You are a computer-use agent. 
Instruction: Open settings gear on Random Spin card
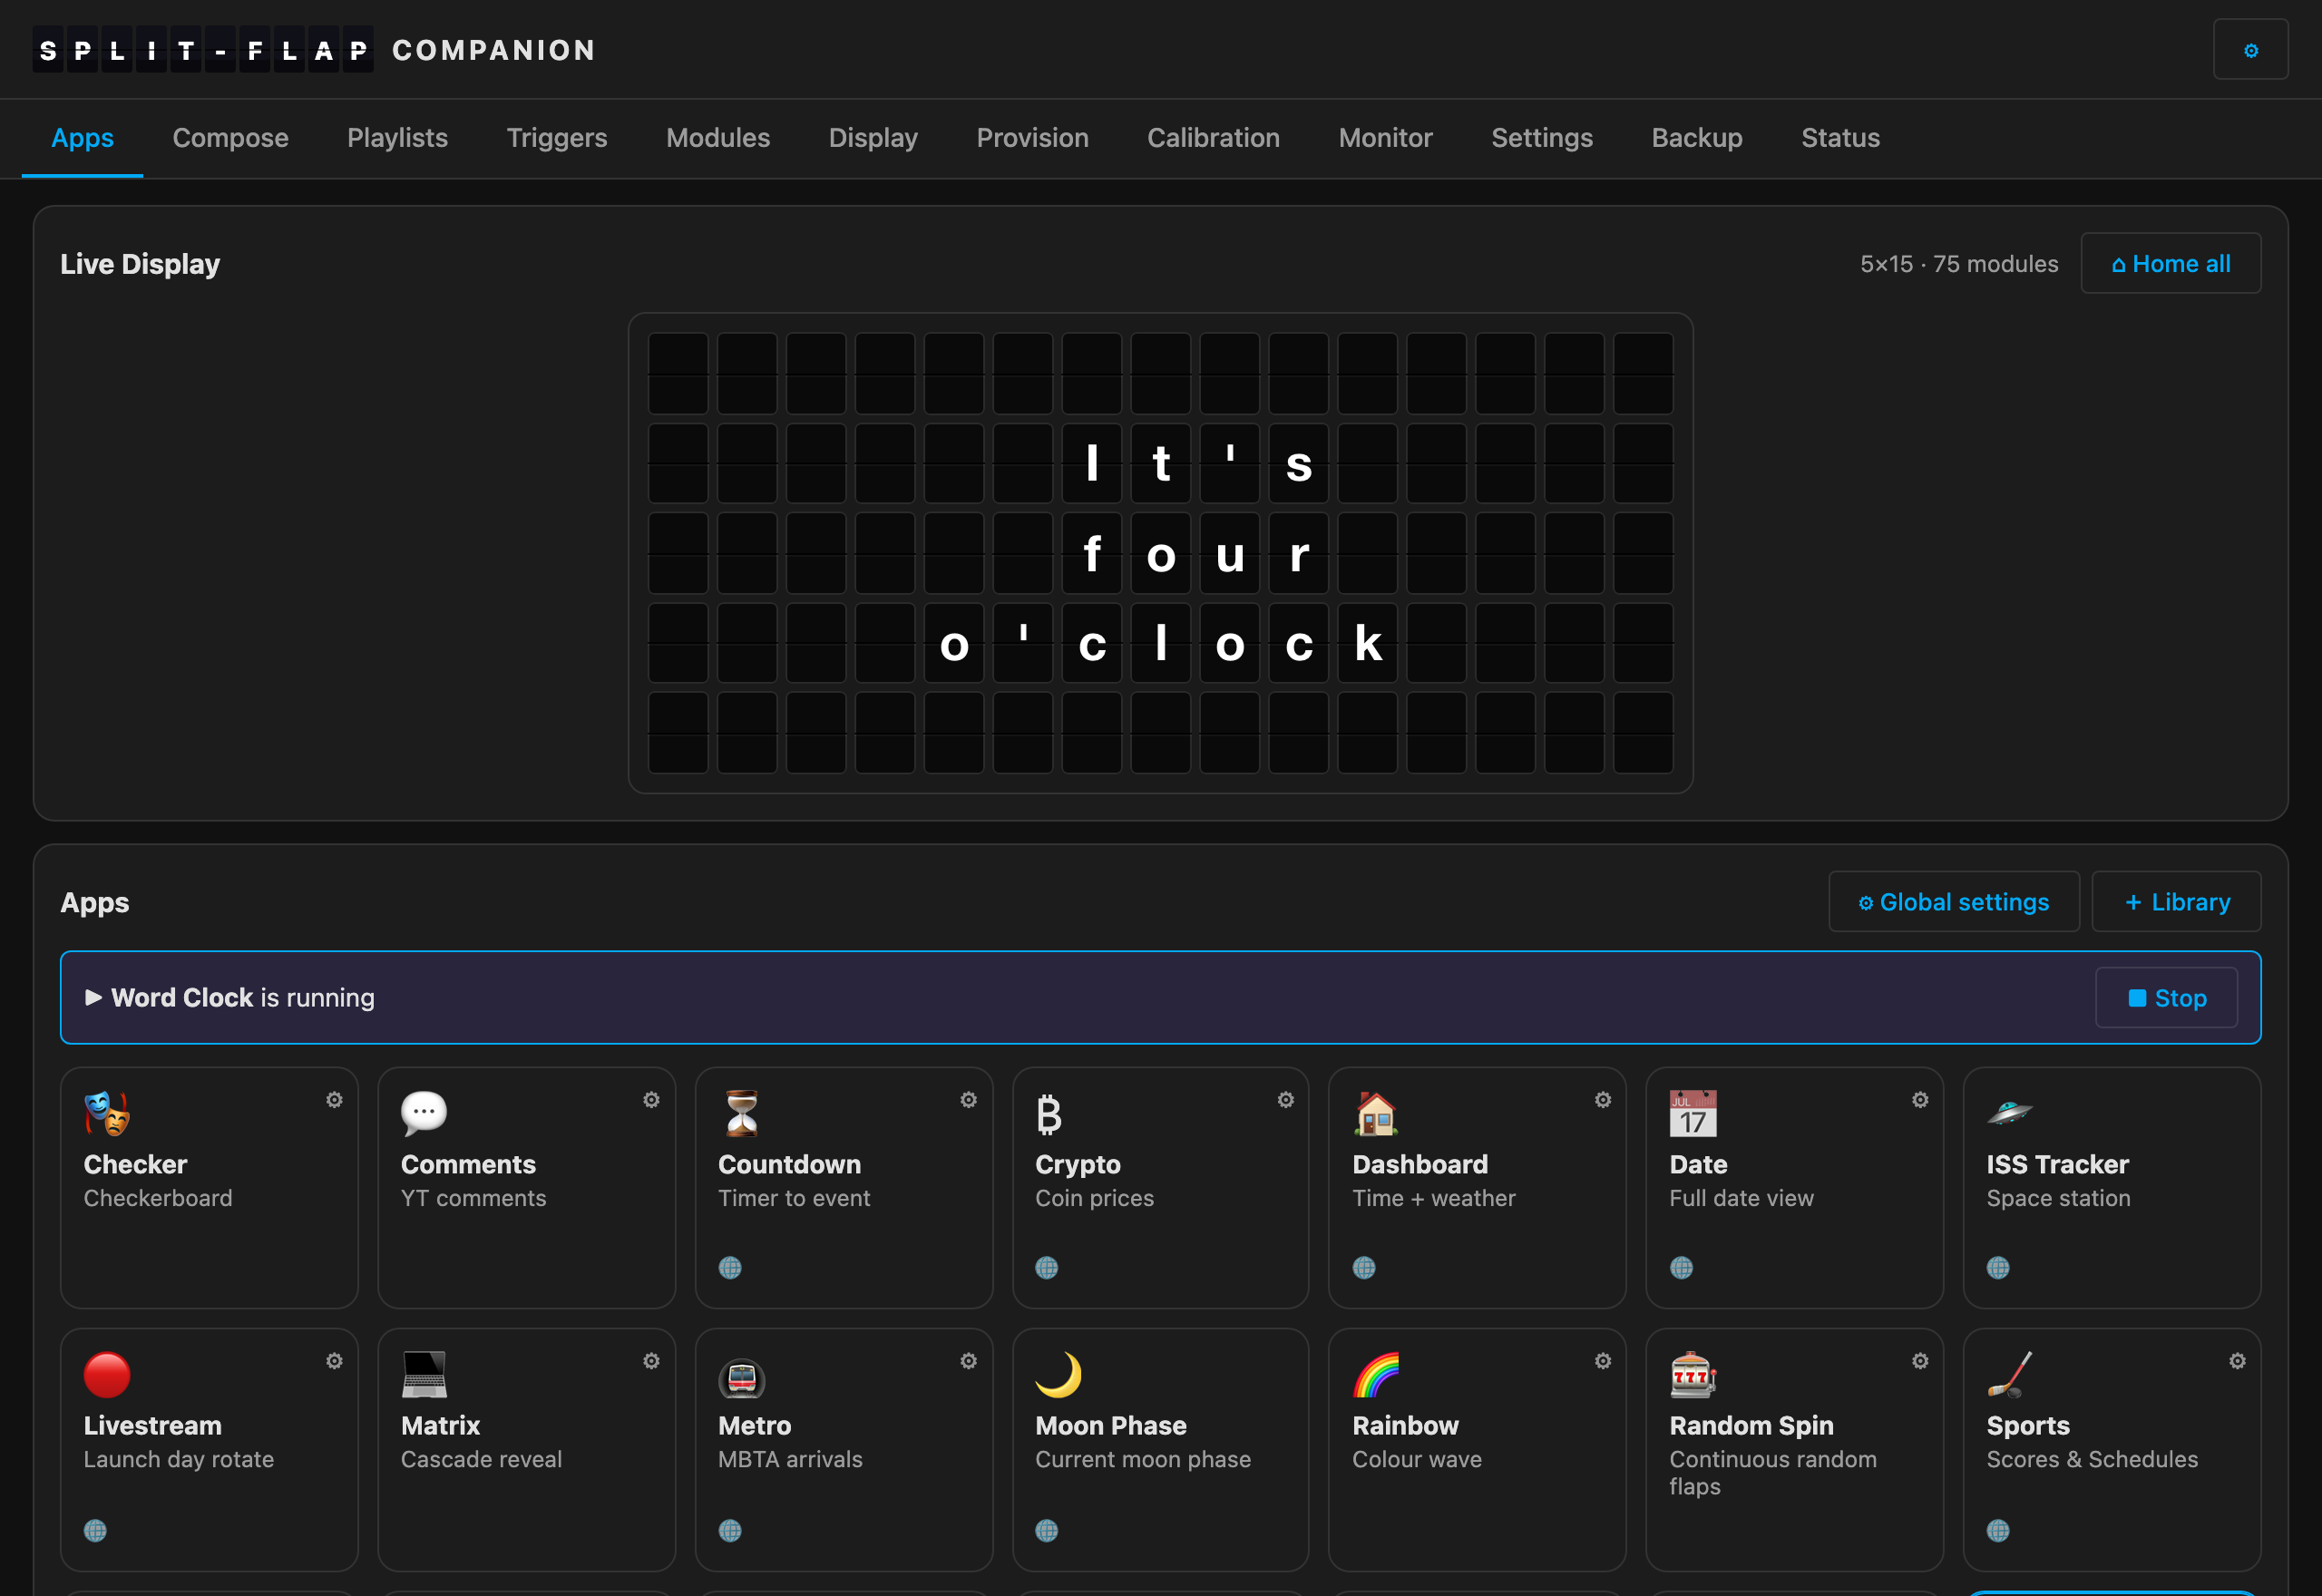click(1920, 1361)
